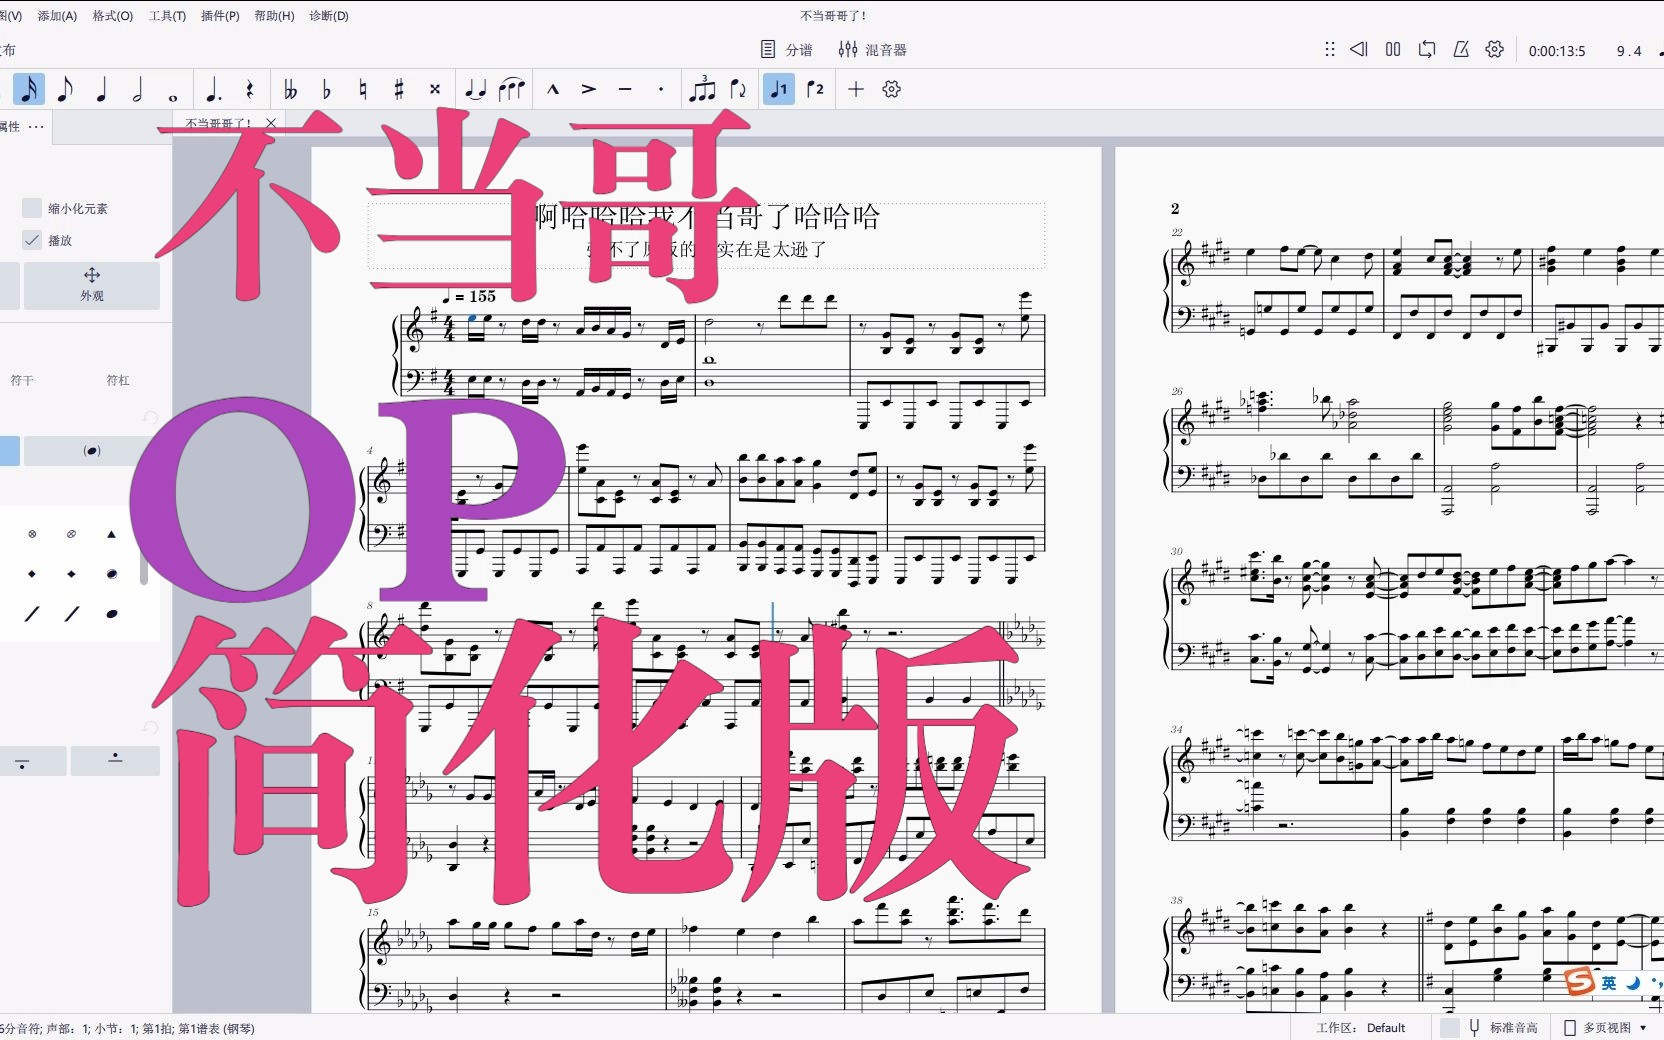The width and height of the screenshot is (1664, 1040).
Task: Click the plus icon in note toolbar
Action: pyautogui.click(x=856, y=89)
